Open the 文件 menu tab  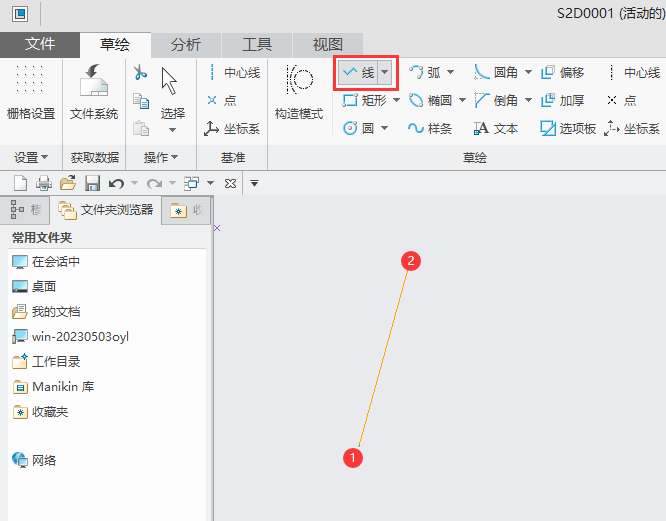(x=40, y=45)
